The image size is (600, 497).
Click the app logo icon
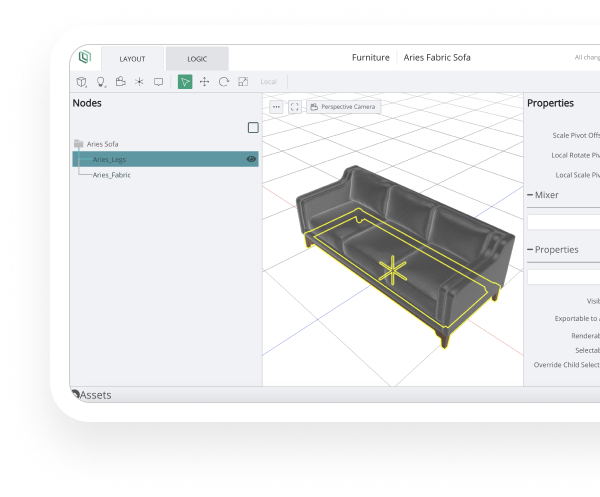(x=85, y=58)
